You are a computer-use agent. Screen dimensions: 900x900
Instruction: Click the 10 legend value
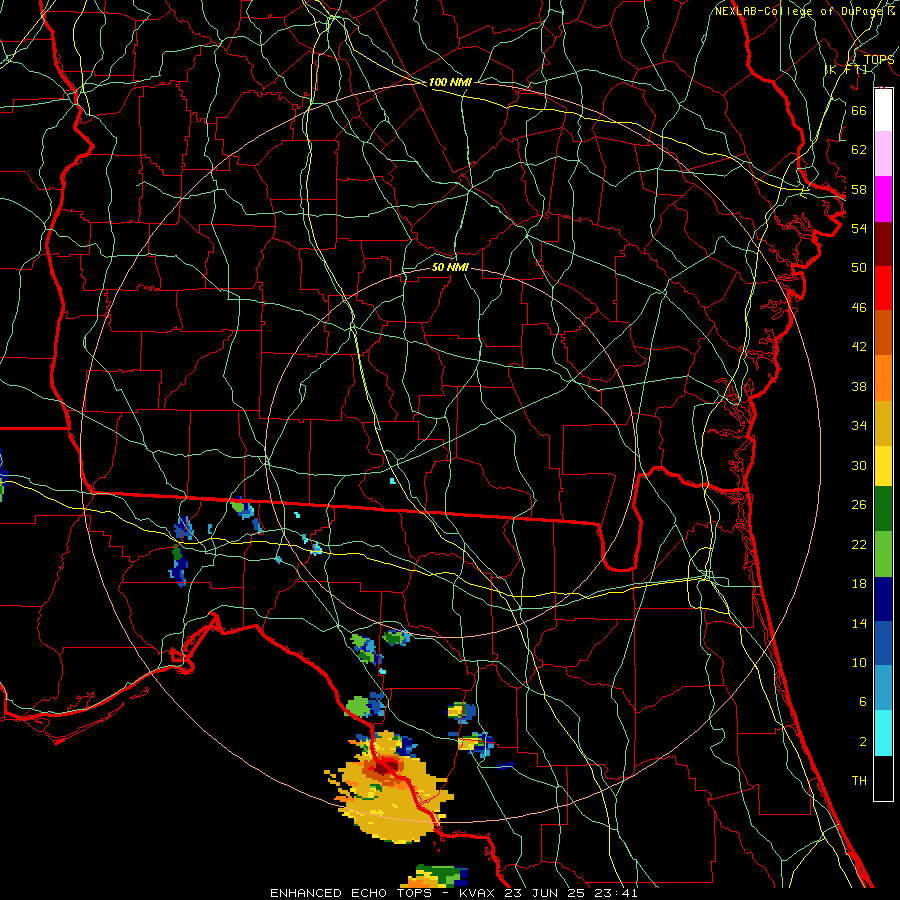859,662
